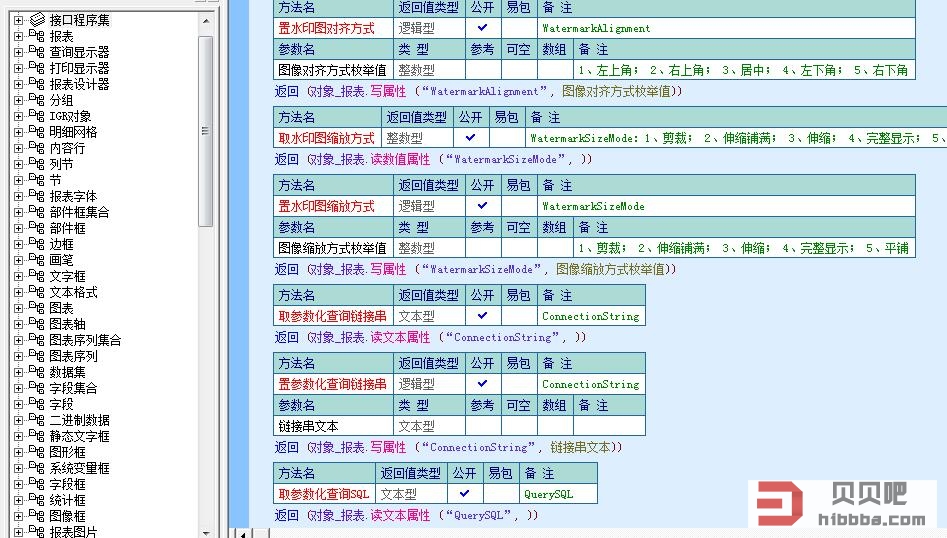
Task: Select 报表 label in the tree
Action: (x=61, y=36)
